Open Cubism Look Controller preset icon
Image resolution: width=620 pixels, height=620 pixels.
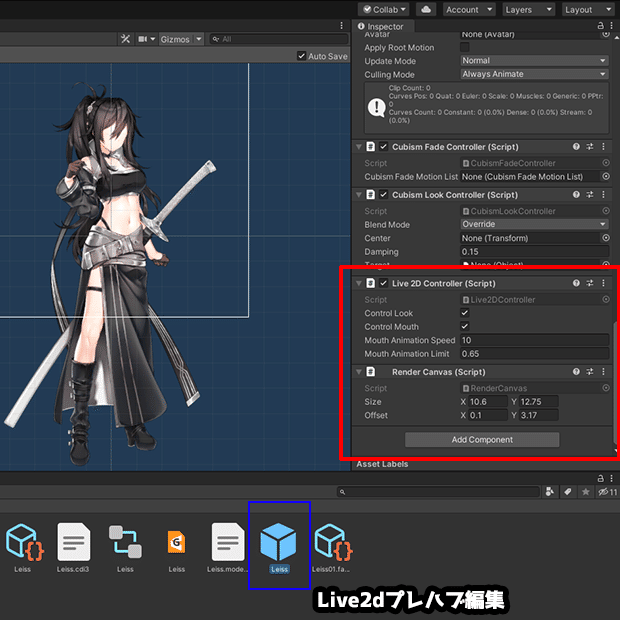[x=590, y=195]
